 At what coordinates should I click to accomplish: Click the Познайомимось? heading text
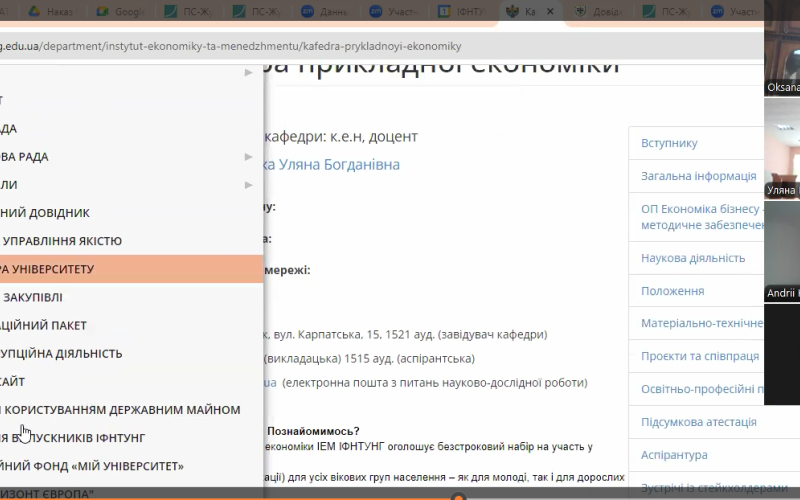[313, 432]
